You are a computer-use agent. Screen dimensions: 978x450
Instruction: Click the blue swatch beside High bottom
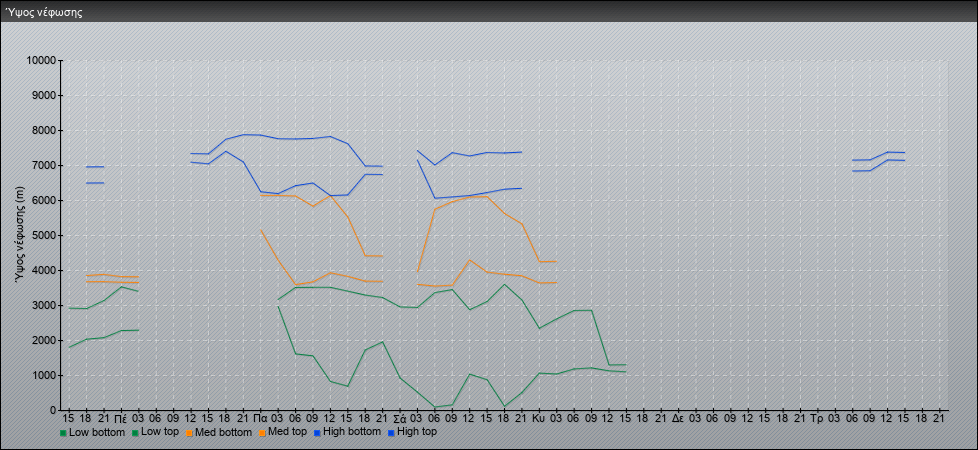[x=316, y=433]
